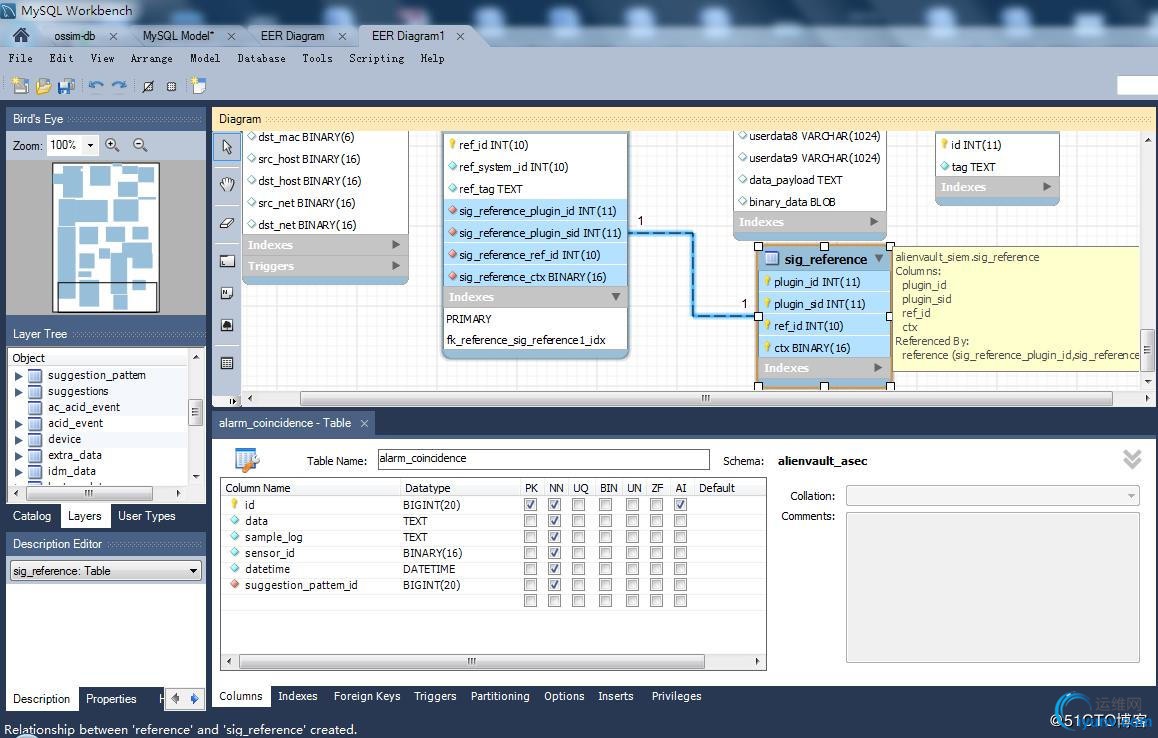Open the Database menu
Image resolution: width=1158 pixels, height=738 pixels.
261,58
